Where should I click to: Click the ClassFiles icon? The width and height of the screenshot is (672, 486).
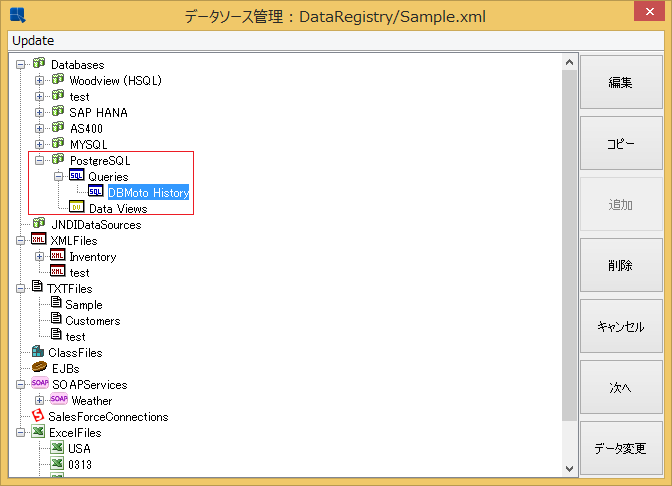[38, 351]
